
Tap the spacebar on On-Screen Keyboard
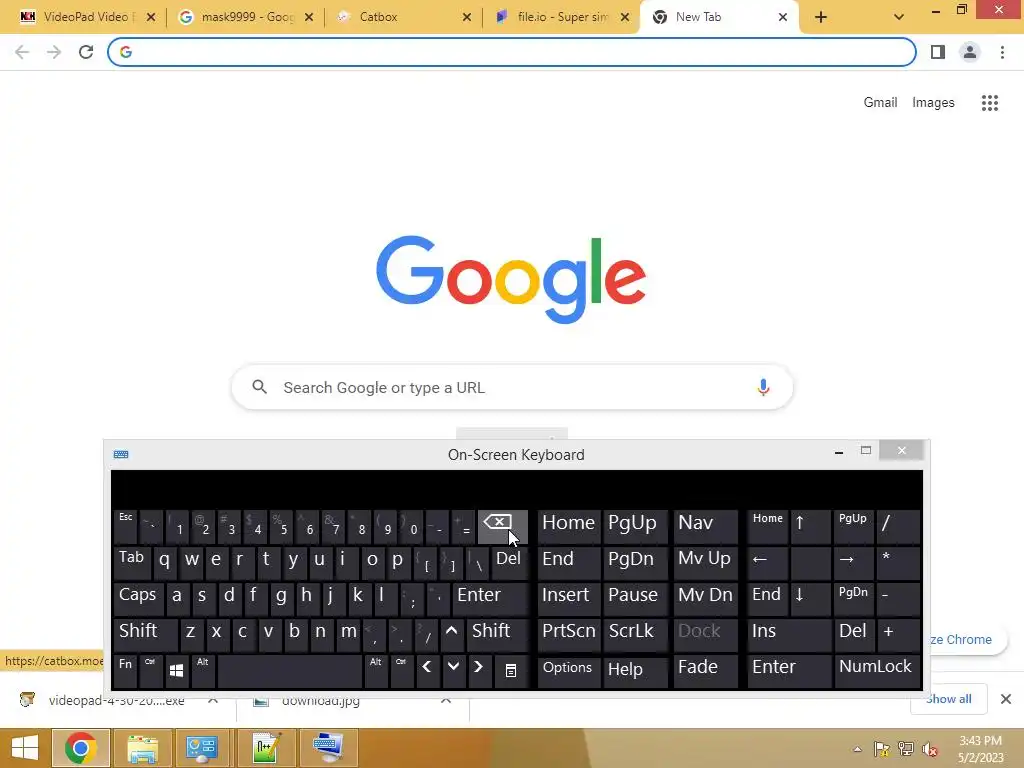[290, 671]
